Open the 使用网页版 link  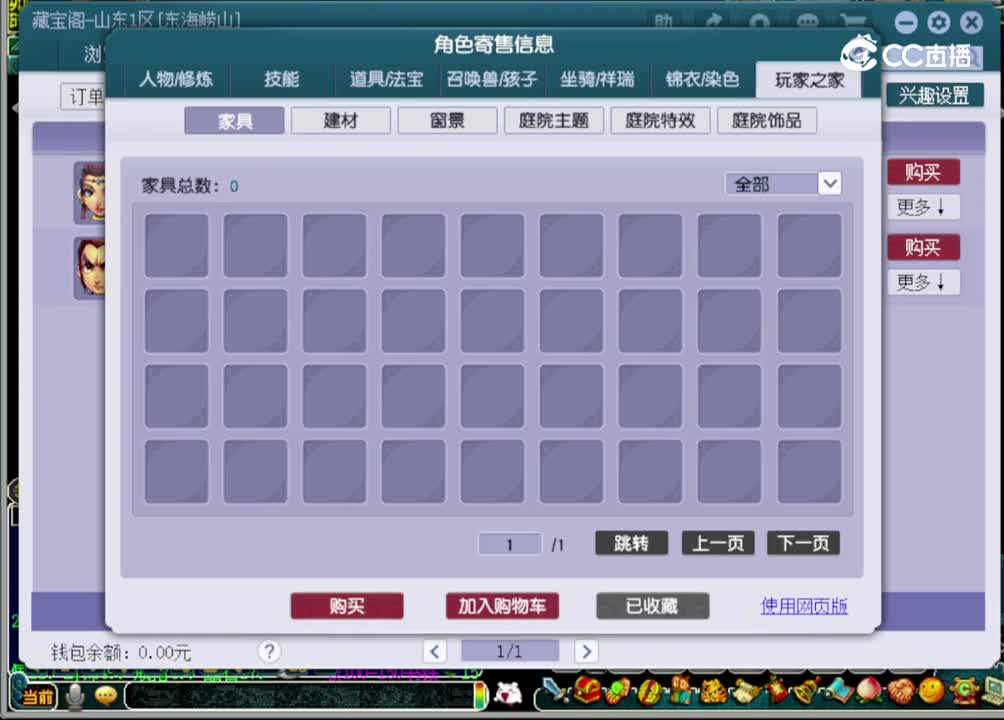click(803, 606)
